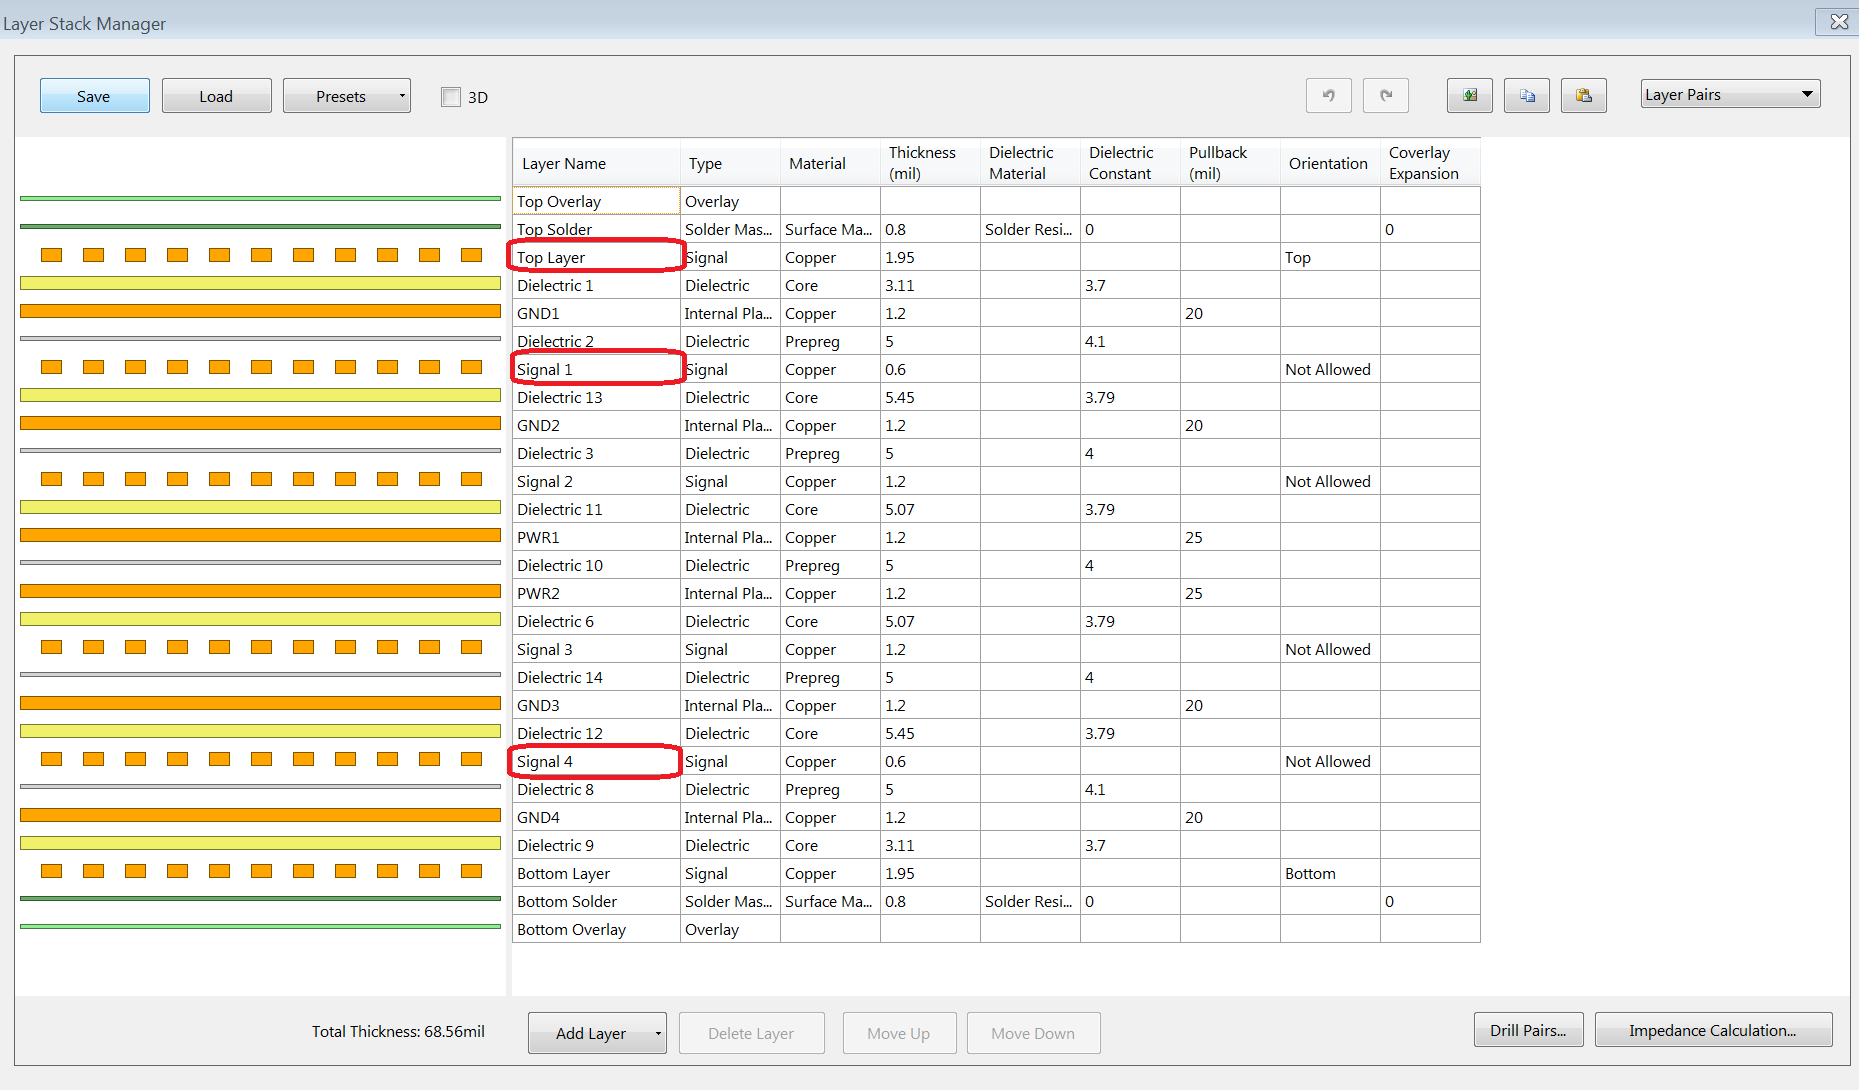
Task: Open the Presets dropdown
Action: coord(346,96)
